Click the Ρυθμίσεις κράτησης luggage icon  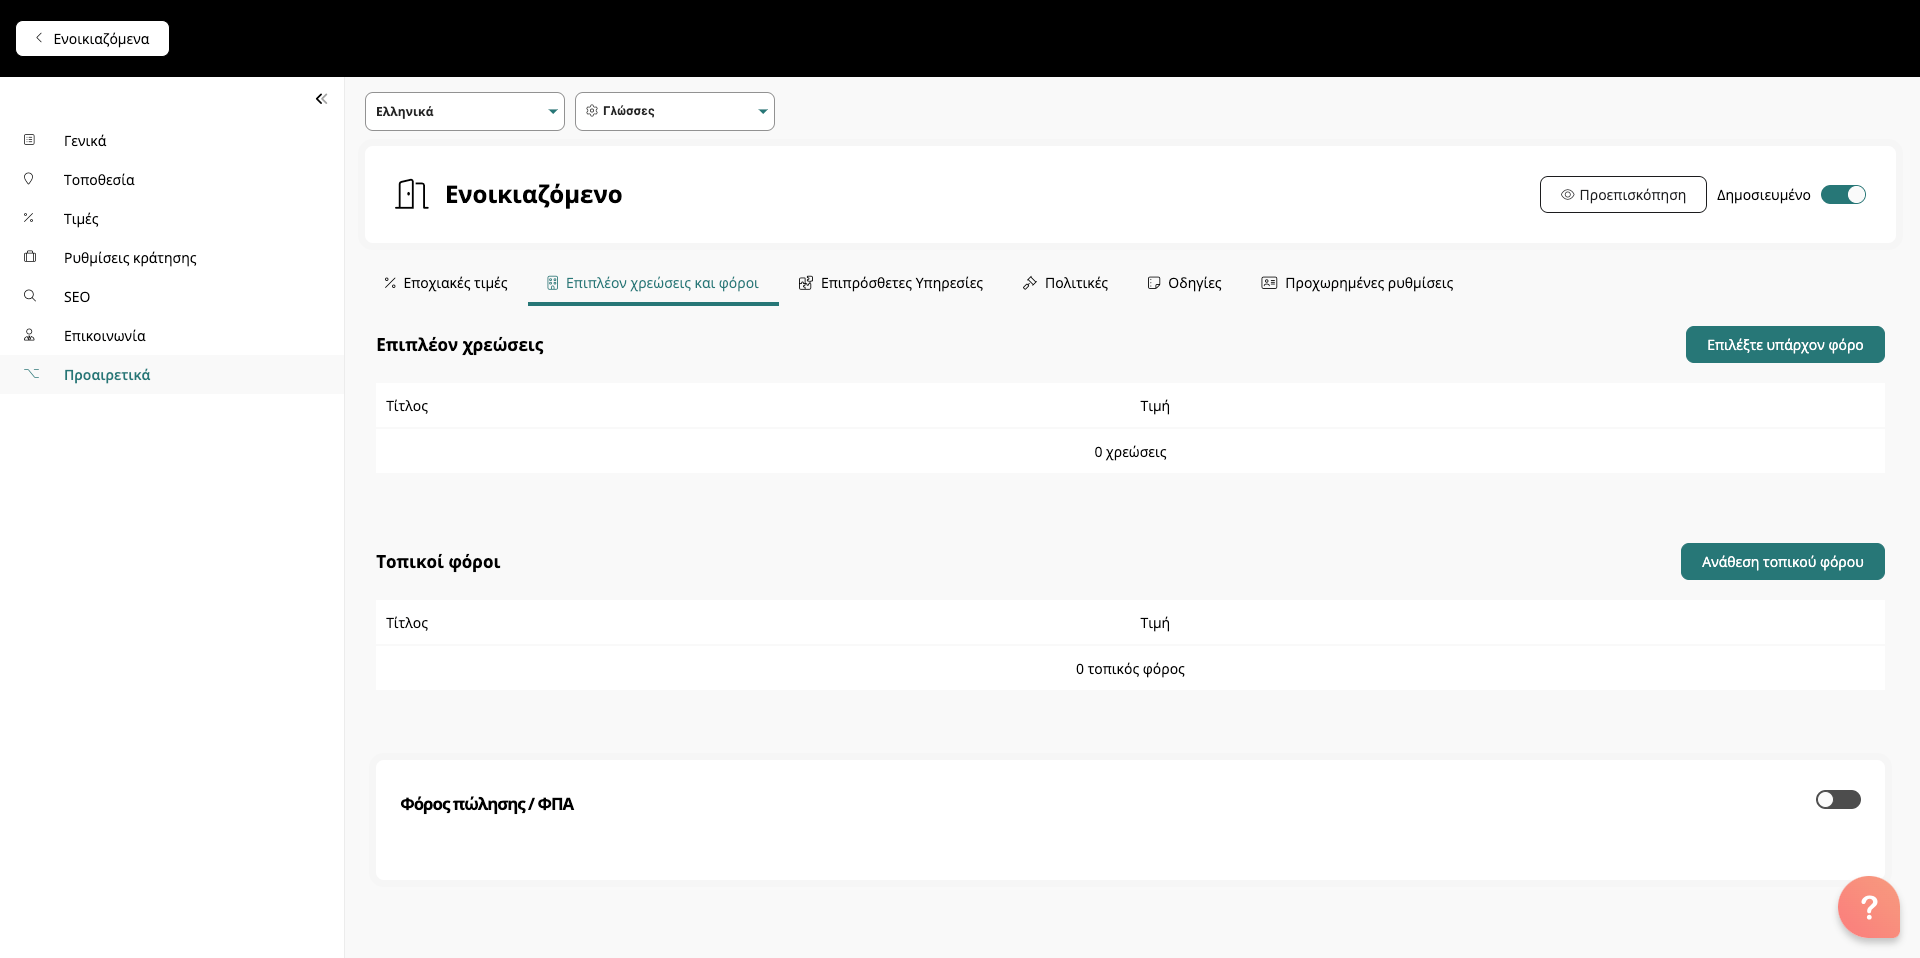(x=30, y=257)
